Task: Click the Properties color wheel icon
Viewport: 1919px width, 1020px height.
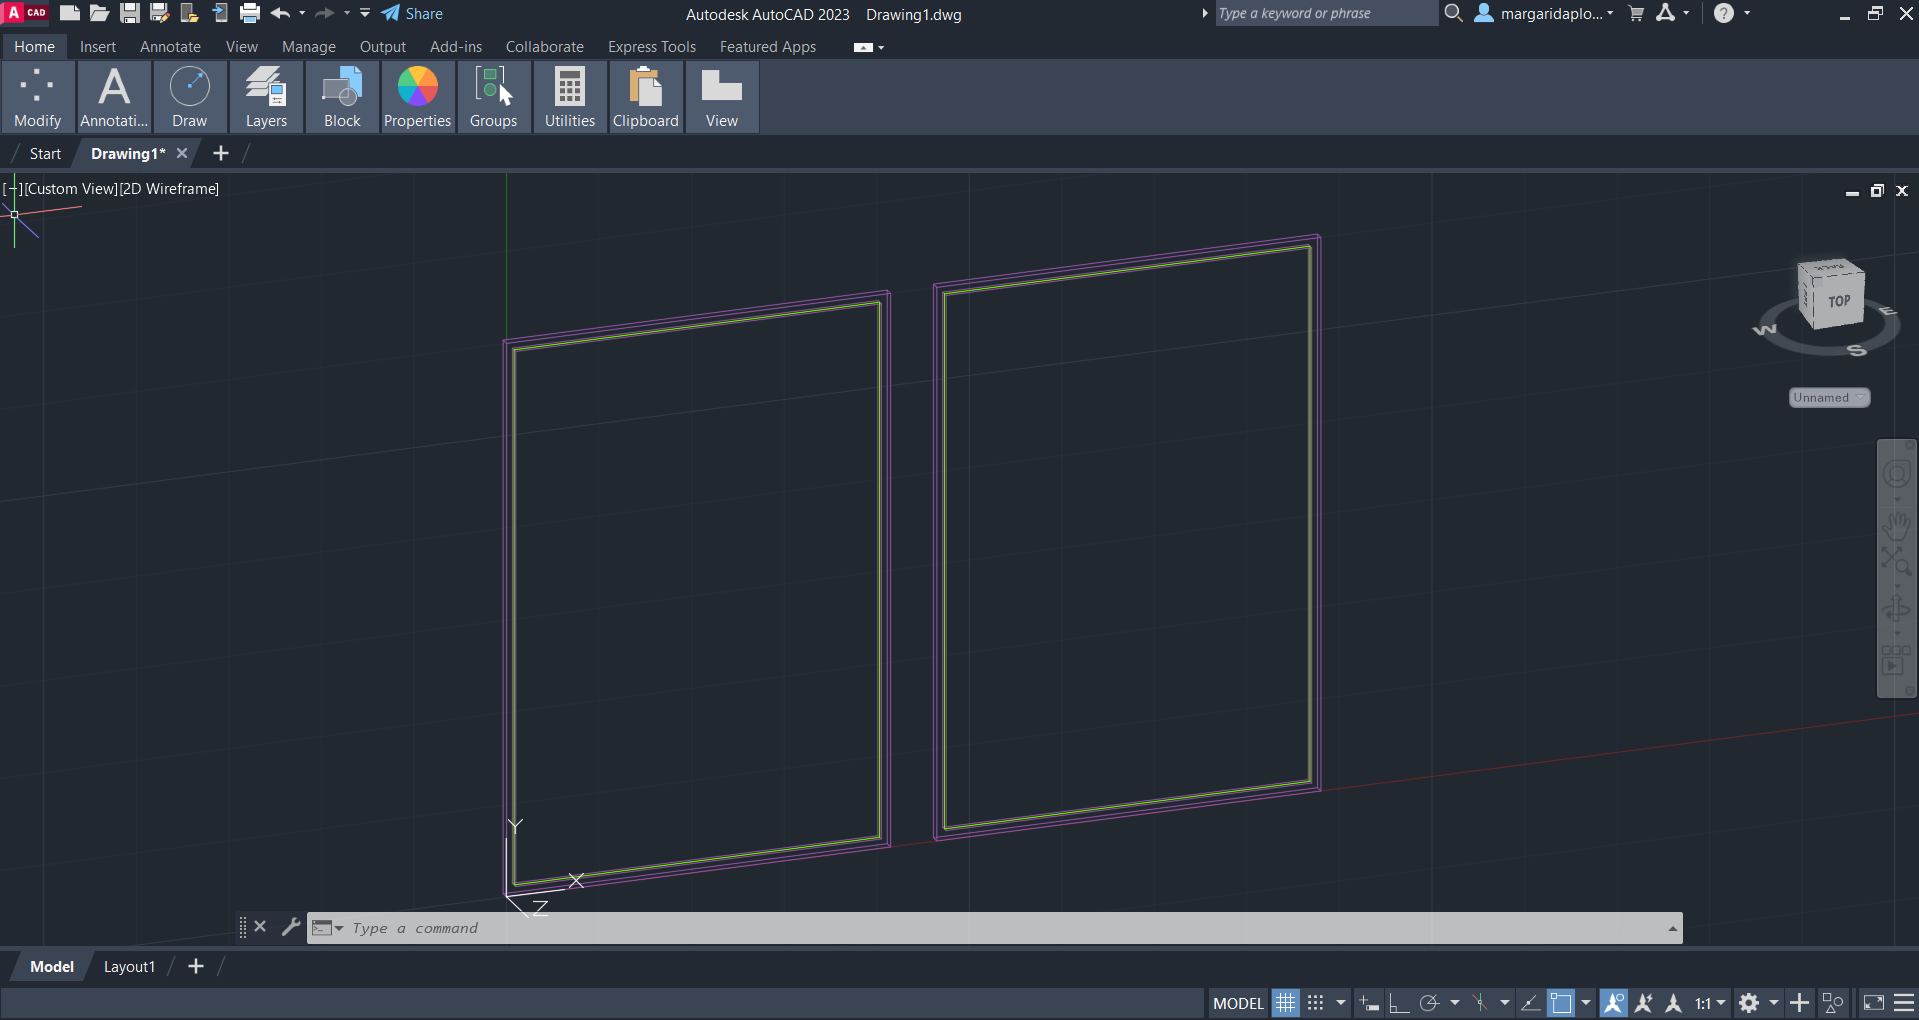Action: point(417,87)
